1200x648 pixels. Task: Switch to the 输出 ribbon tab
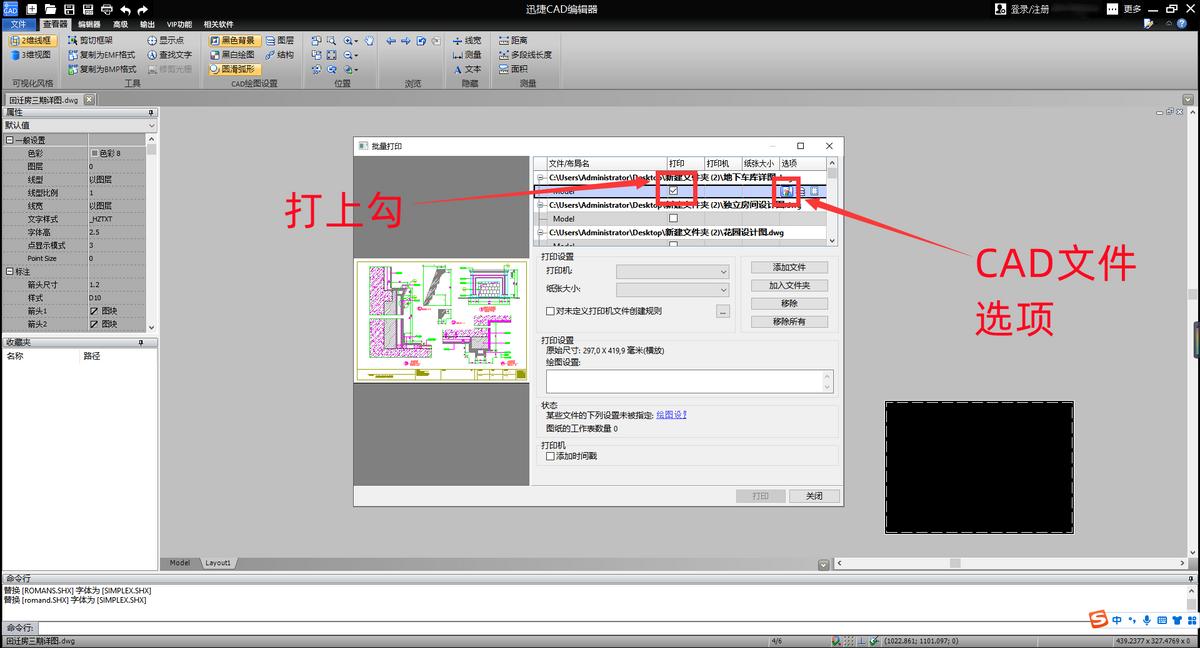(146, 23)
